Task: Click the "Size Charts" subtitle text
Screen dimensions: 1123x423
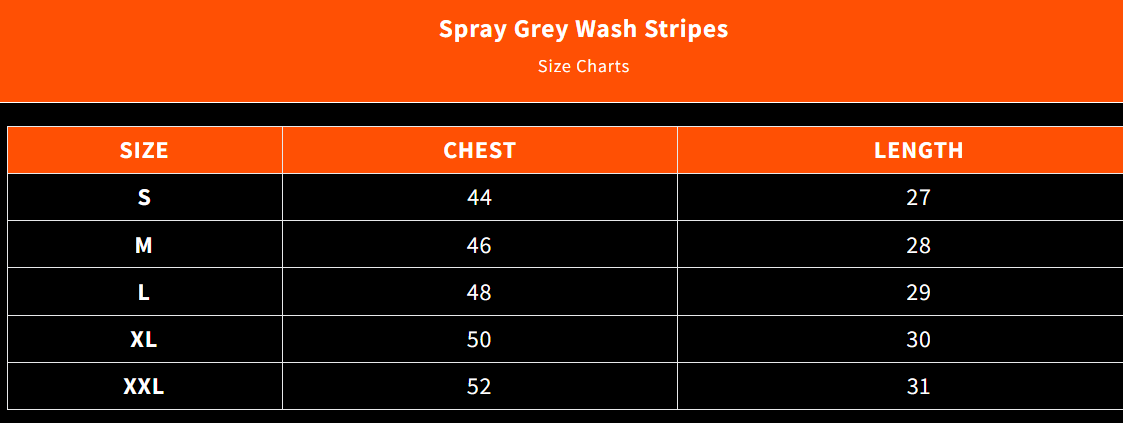Action: [583, 67]
